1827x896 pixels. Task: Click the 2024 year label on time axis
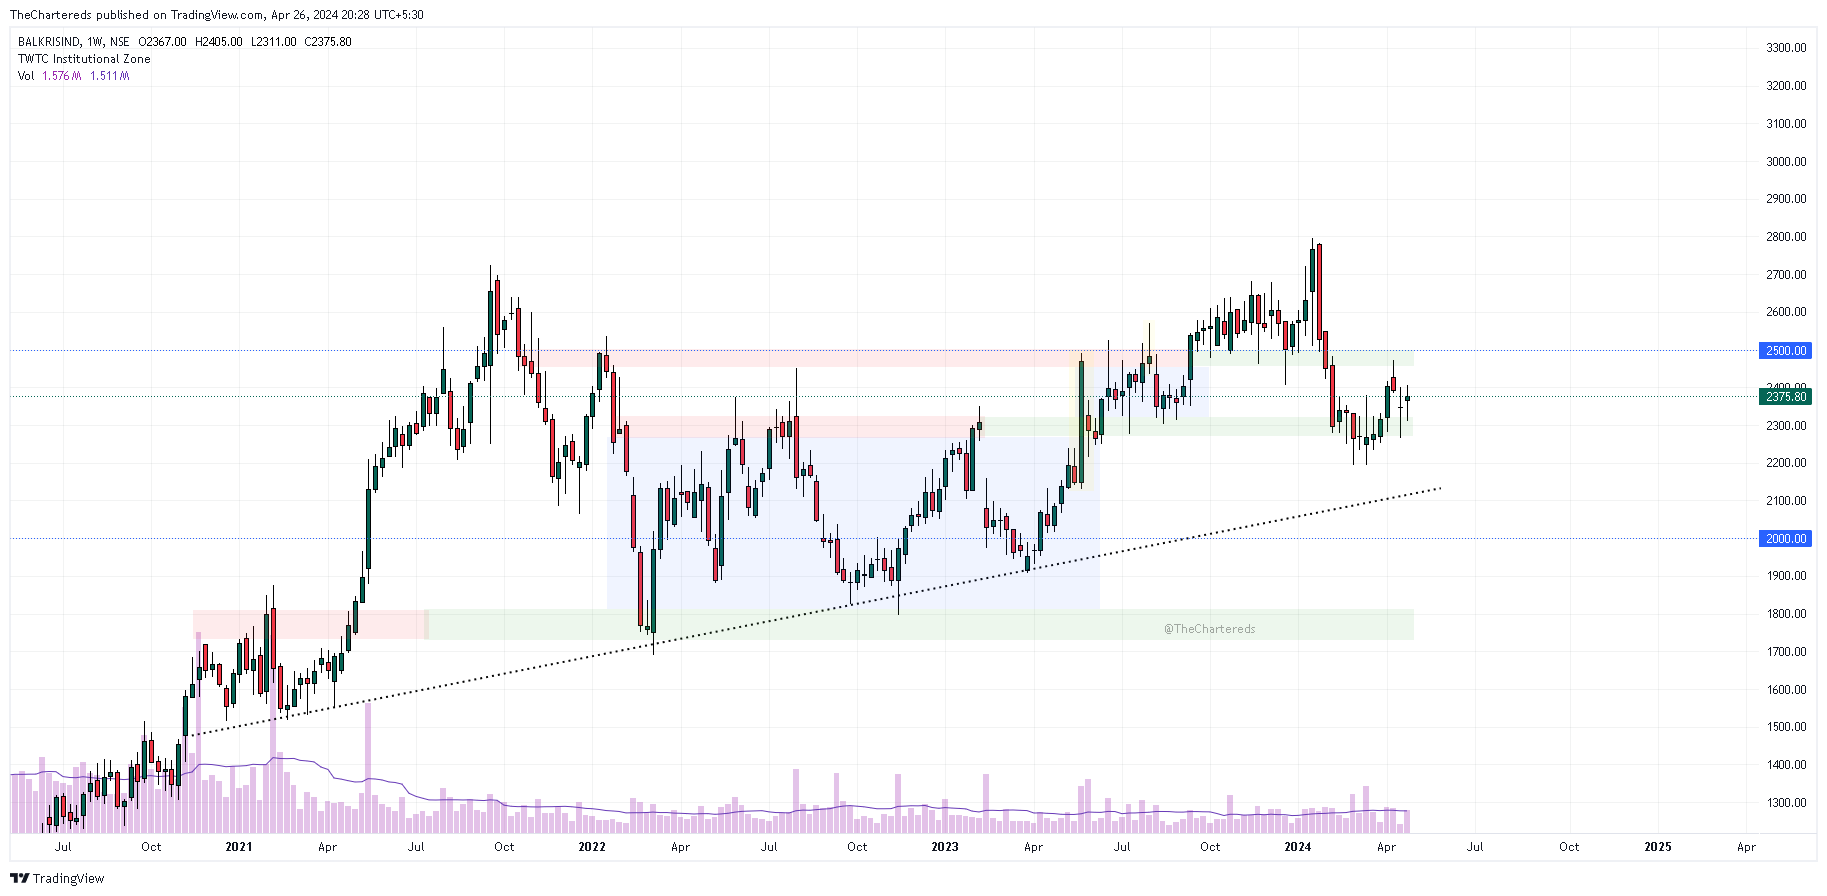(x=1298, y=847)
